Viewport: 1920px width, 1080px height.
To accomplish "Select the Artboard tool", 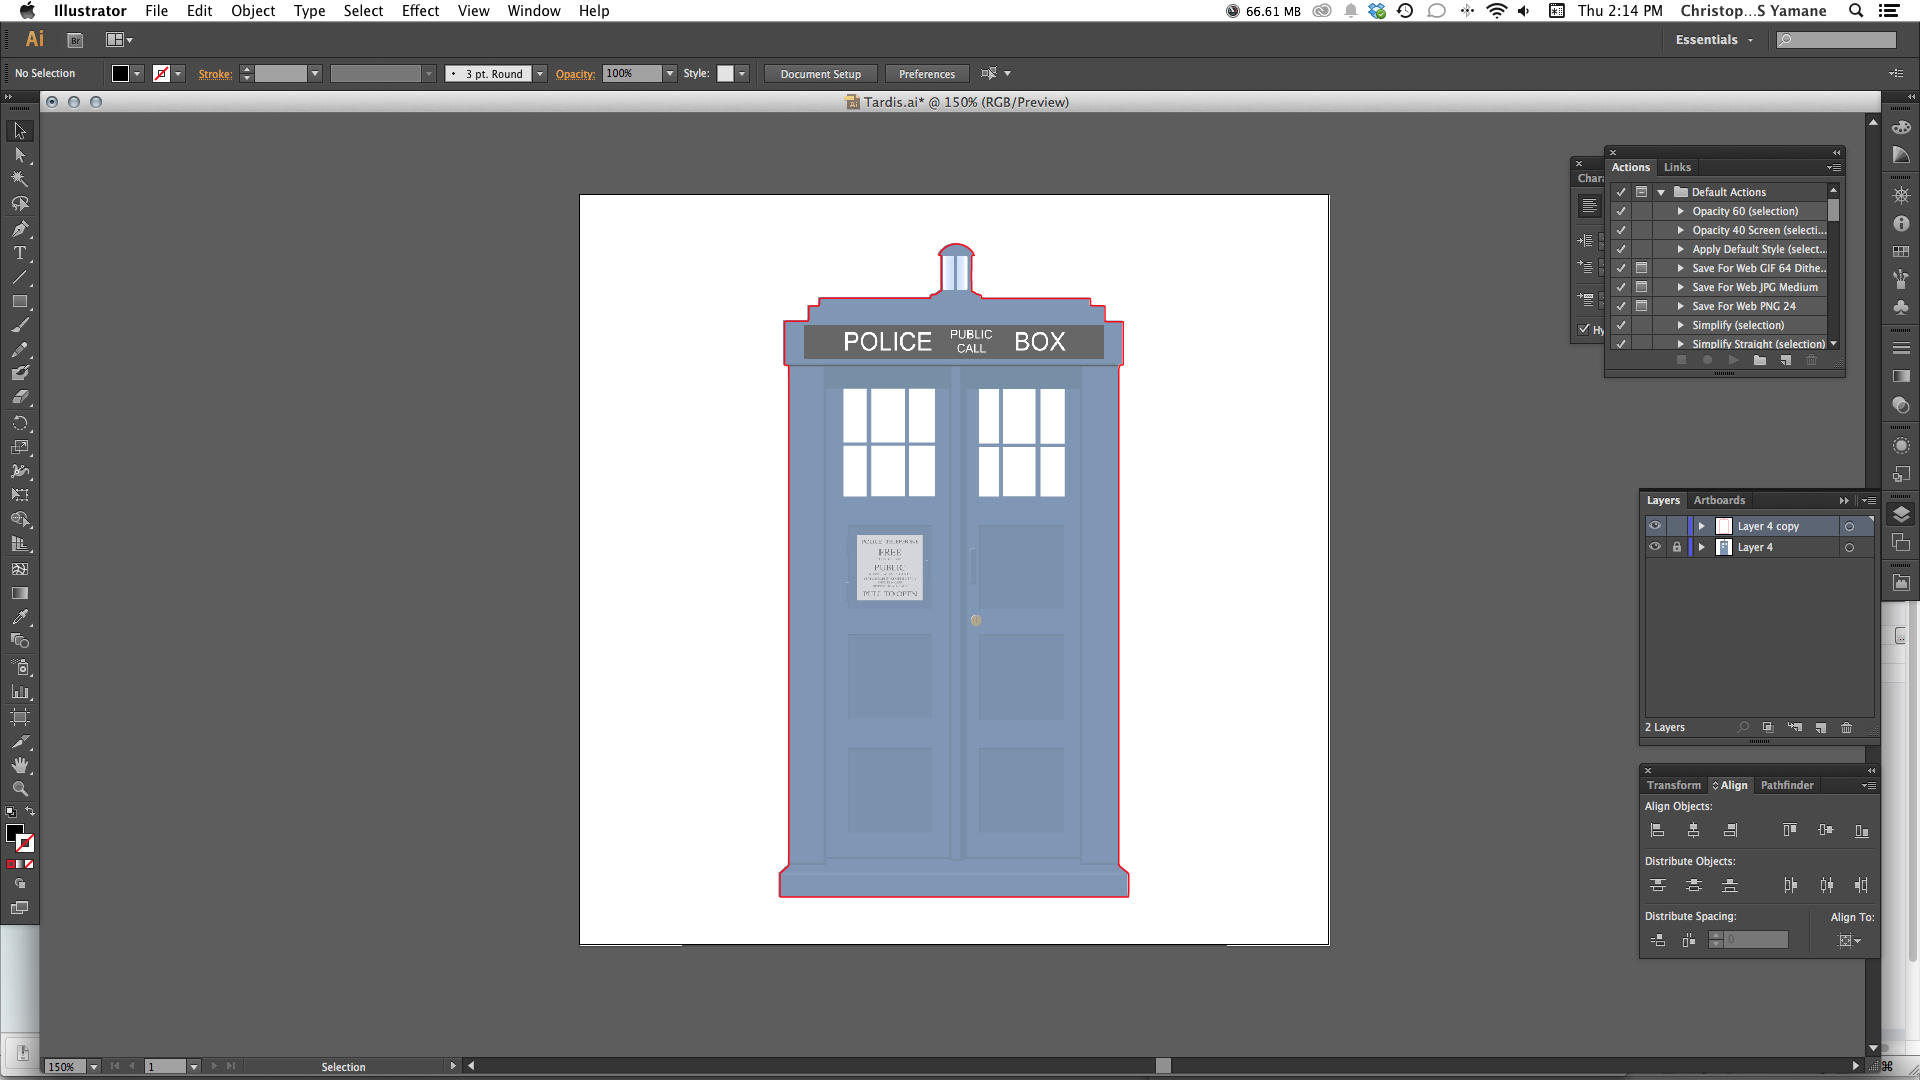I will (x=19, y=716).
